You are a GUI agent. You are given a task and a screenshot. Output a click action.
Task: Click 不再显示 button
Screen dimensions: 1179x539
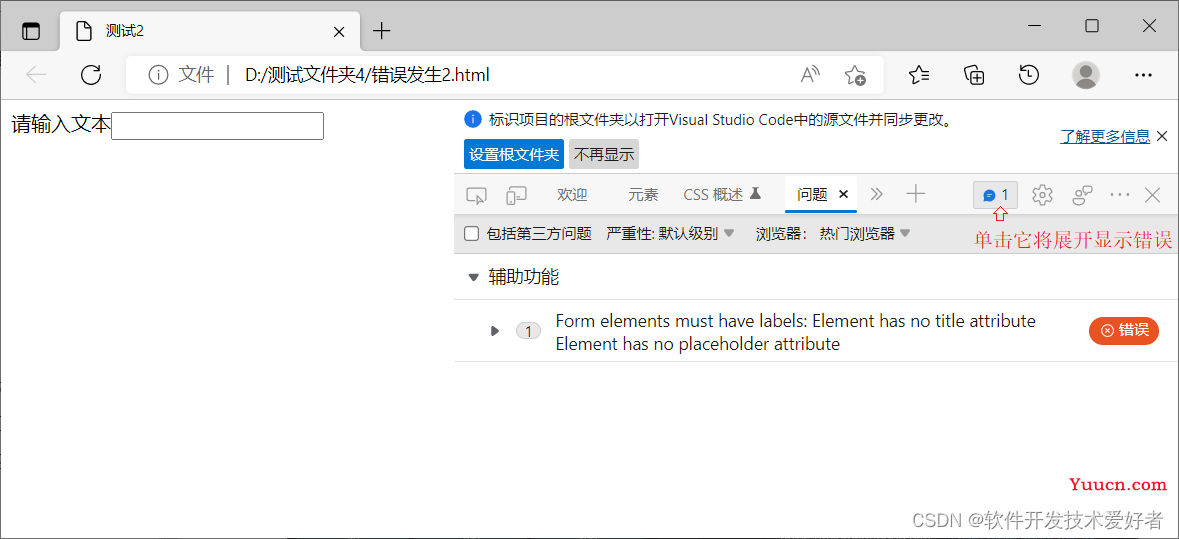pos(604,154)
